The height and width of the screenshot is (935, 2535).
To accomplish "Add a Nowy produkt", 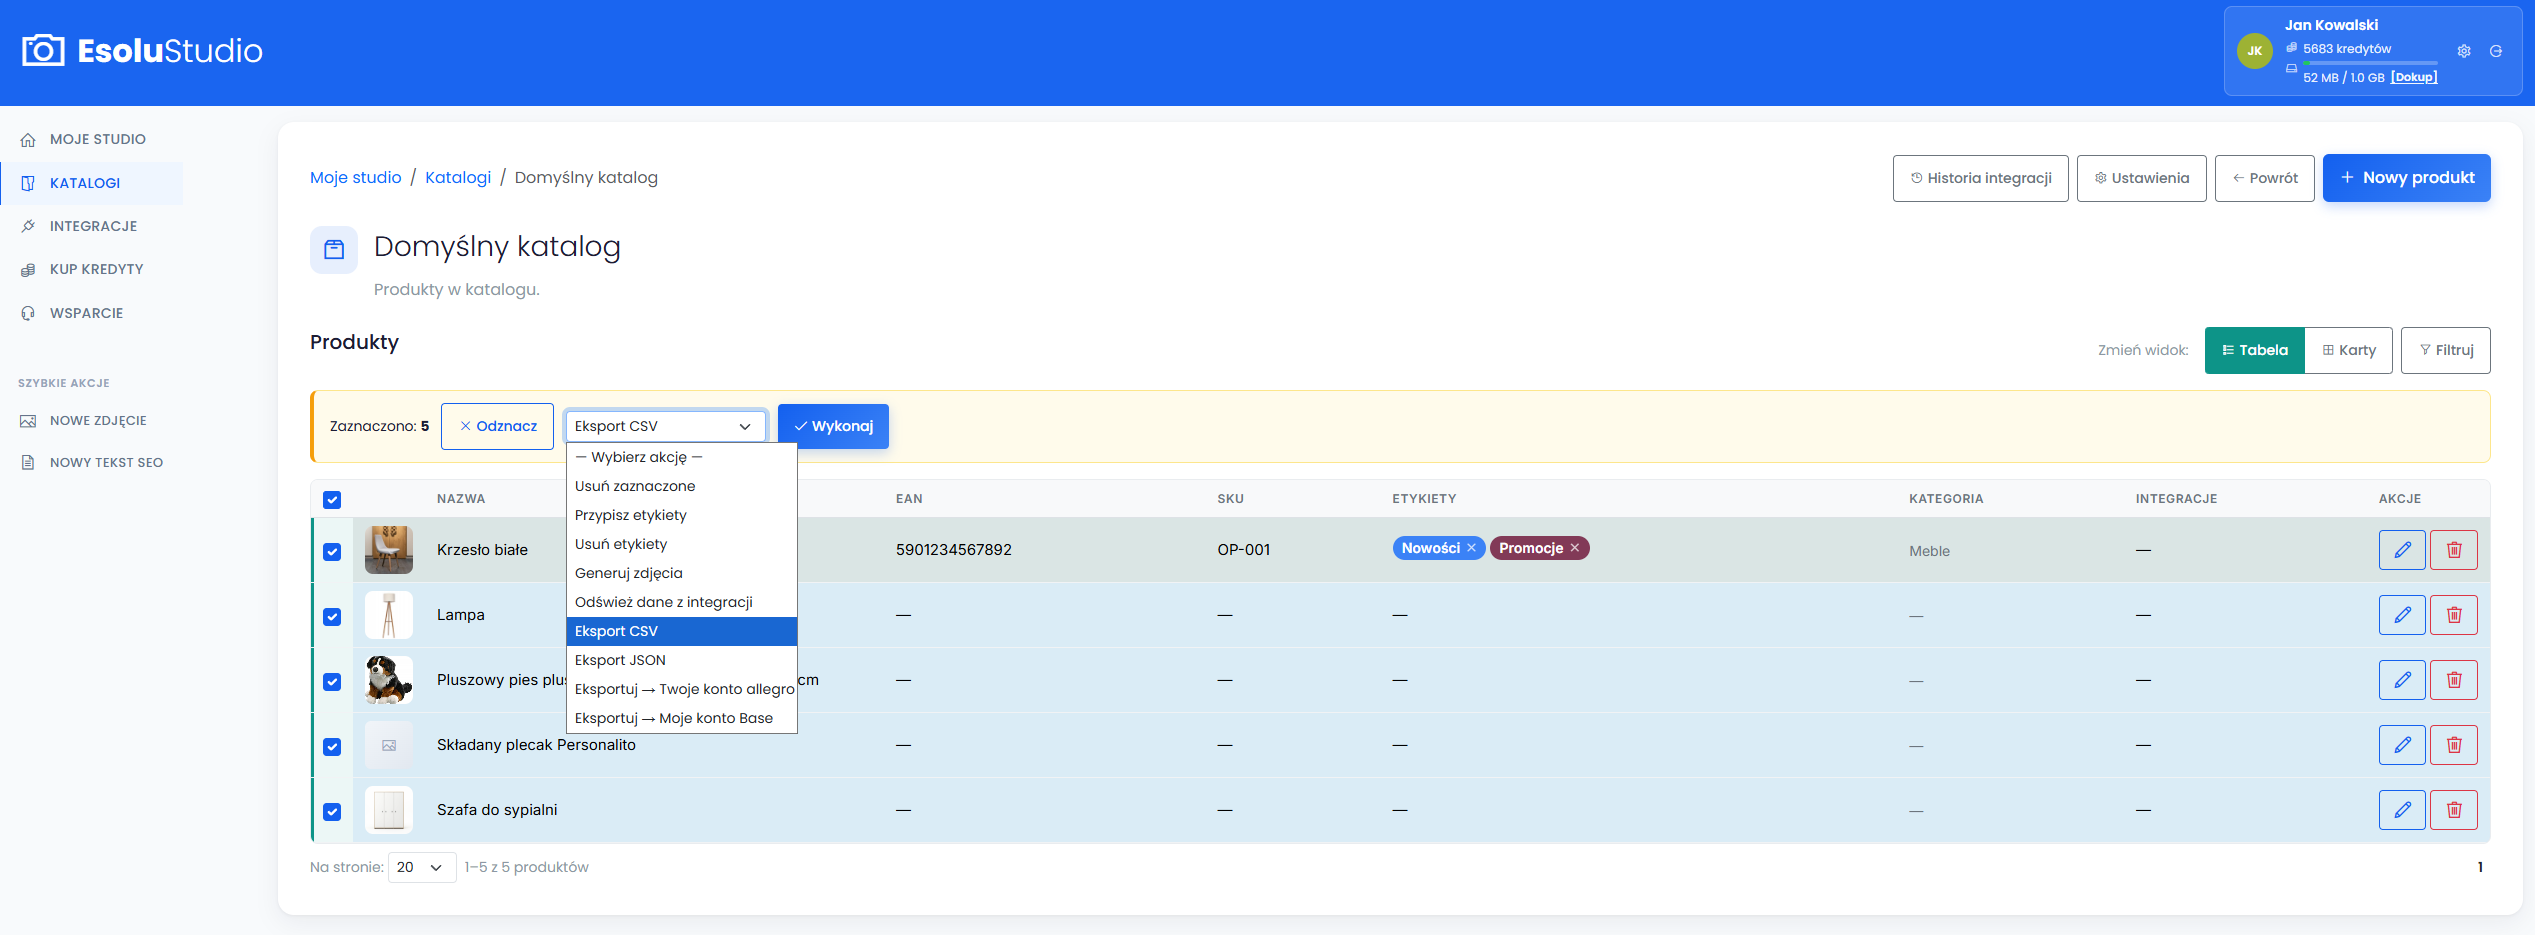I will click(2406, 178).
